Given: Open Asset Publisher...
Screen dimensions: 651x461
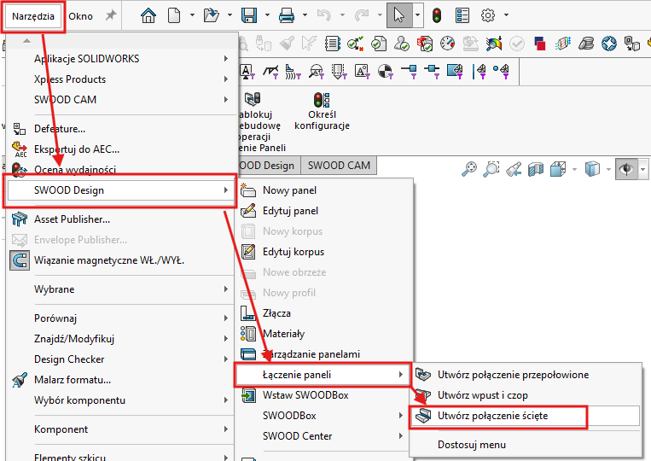Looking at the screenshot, I should point(72,219).
